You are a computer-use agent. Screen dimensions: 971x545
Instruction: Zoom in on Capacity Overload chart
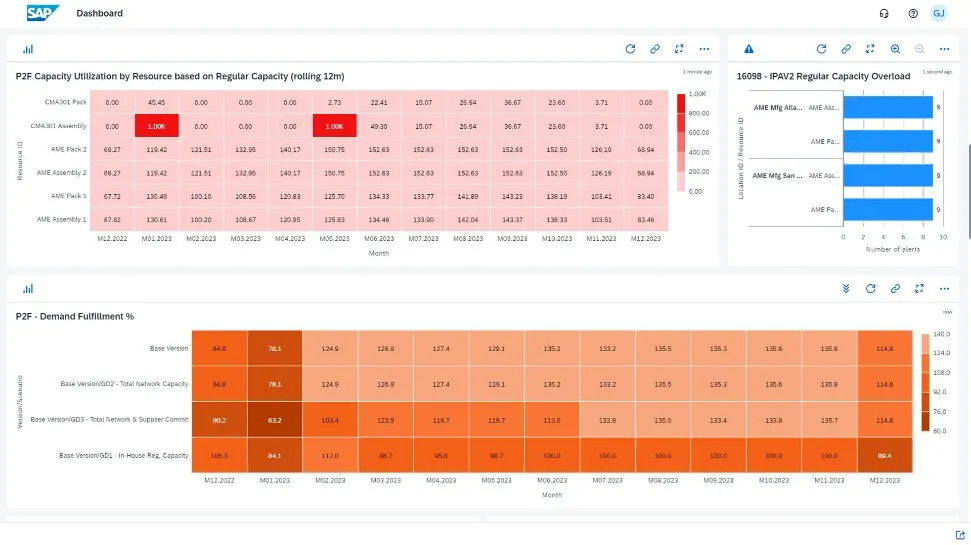pos(895,48)
